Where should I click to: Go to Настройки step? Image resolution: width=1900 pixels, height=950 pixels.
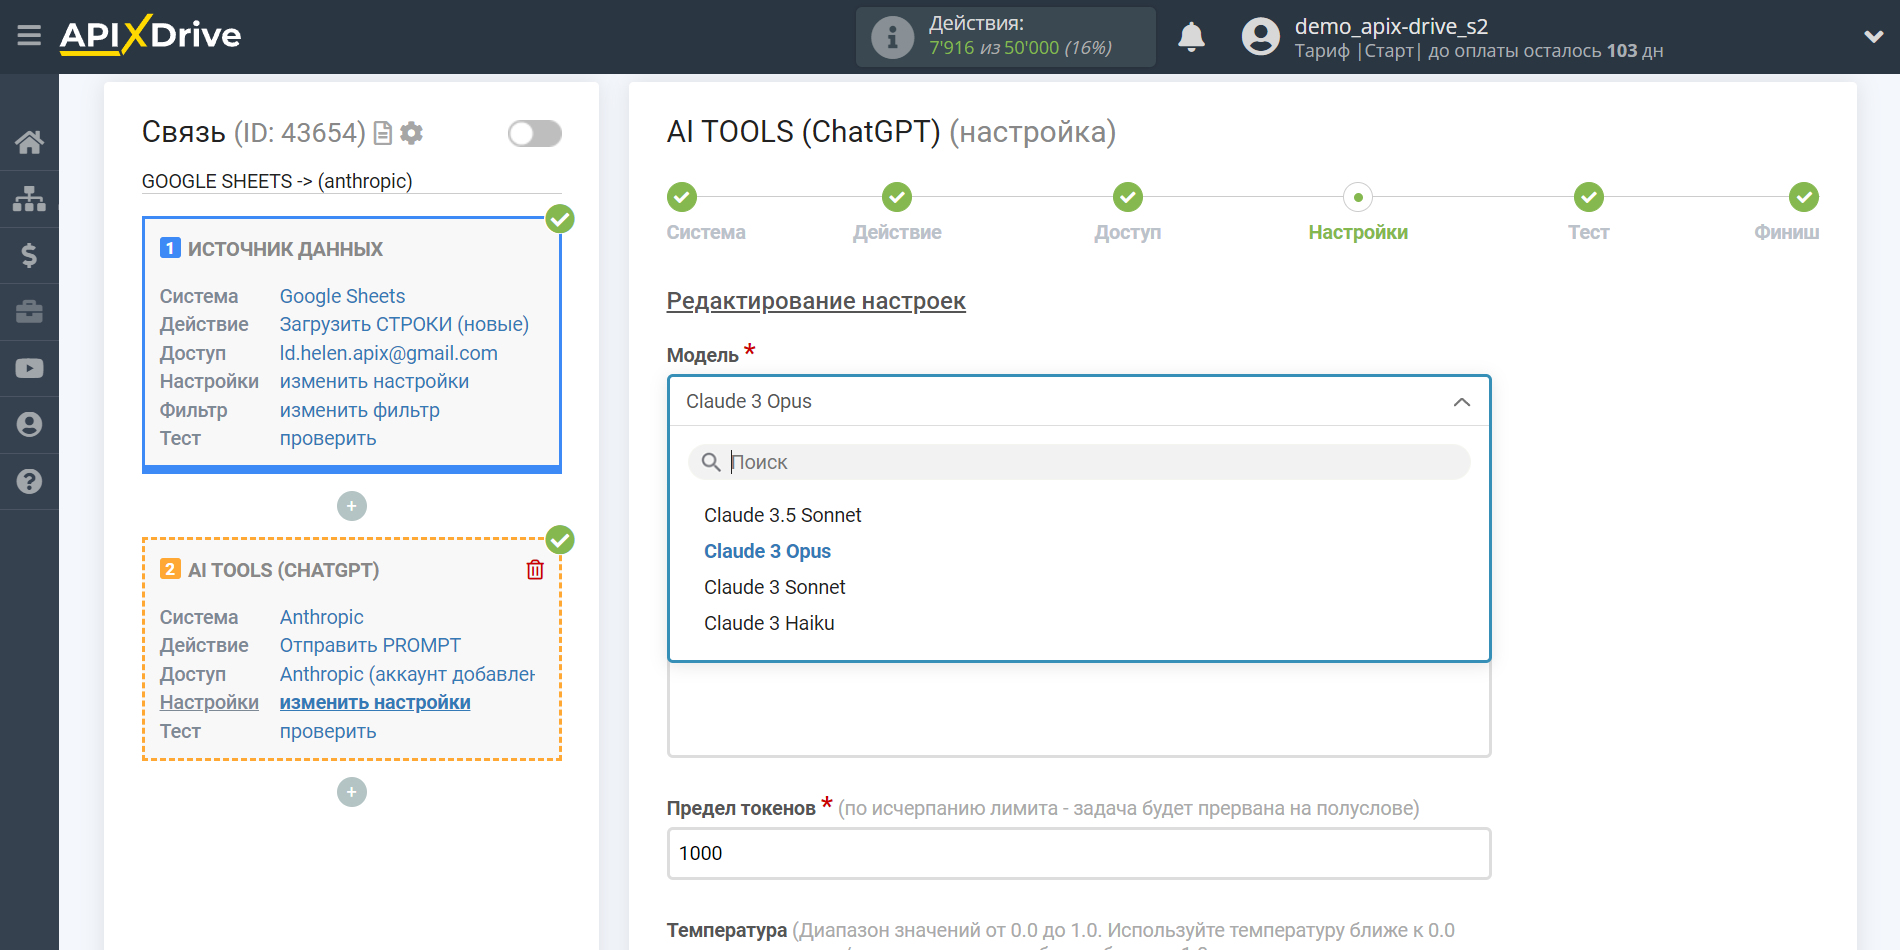[x=1358, y=197]
